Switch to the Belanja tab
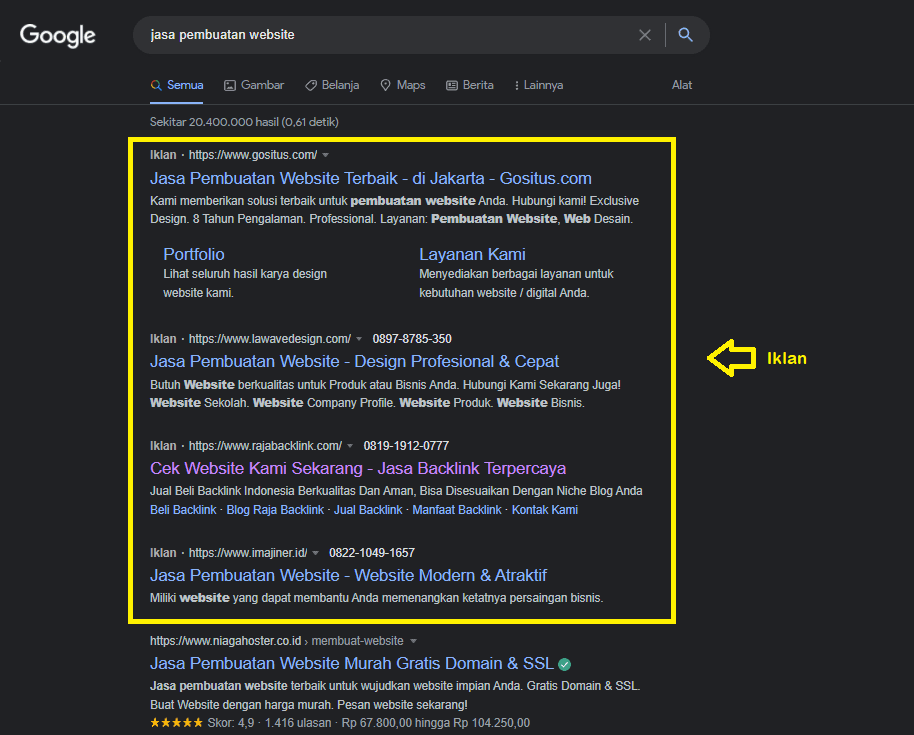This screenshot has width=914, height=735. 332,85
